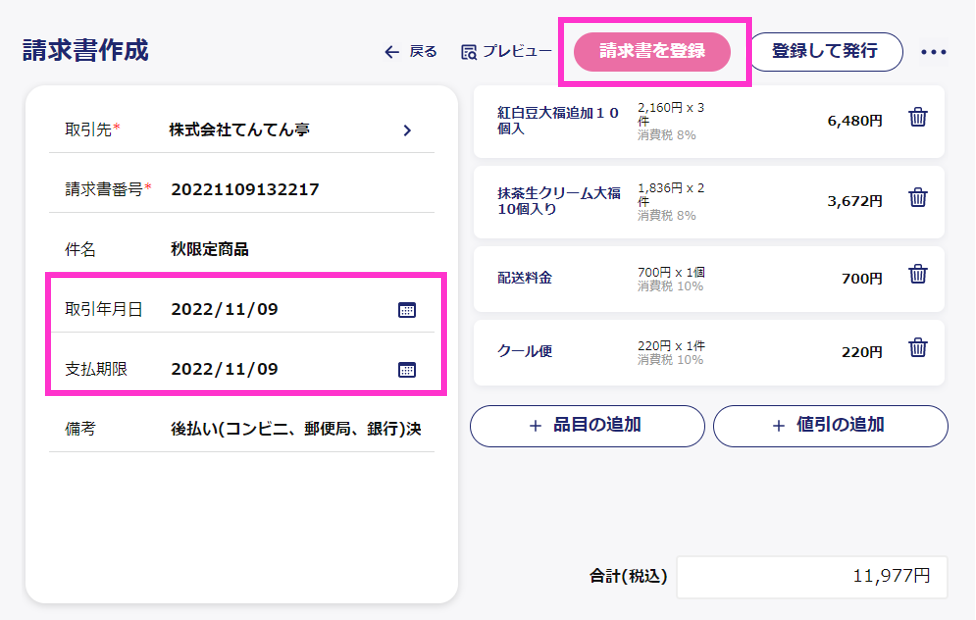The width and height of the screenshot is (976, 620).
Task: Edit the 請求書番号 field 20221109132217
Action: (245, 189)
